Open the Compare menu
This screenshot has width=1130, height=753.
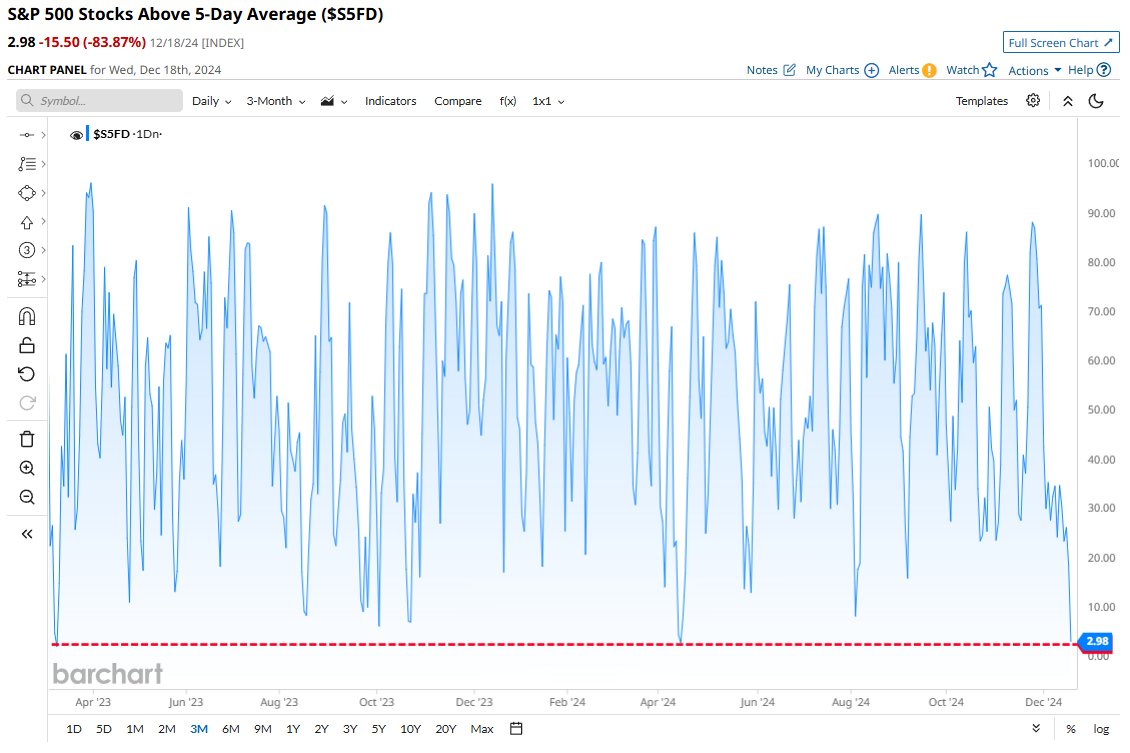pos(458,101)
